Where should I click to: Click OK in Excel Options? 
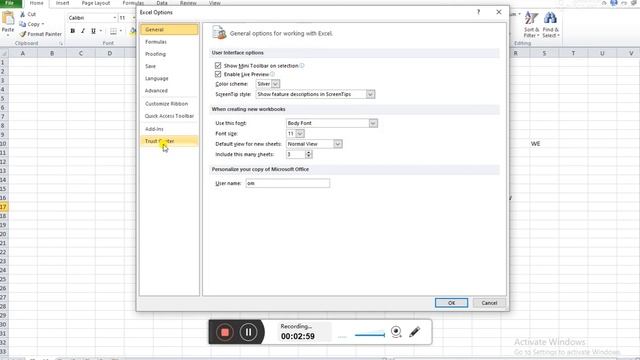pyautogui.click(x=451, y=303)
